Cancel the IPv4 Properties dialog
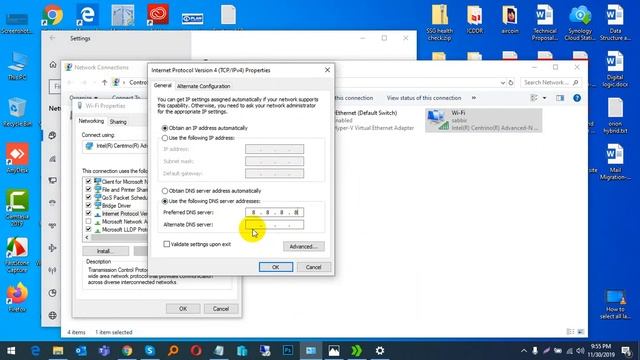Viewport: 640px width, 360px height. click(313, 267)
